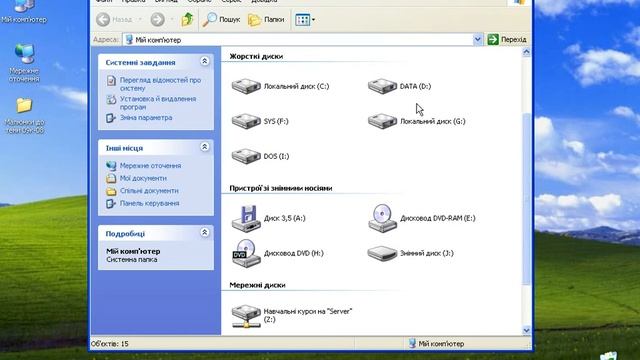640x360 pixels.
Task: Open Зміна параметра link
Action: coord(146,118)
